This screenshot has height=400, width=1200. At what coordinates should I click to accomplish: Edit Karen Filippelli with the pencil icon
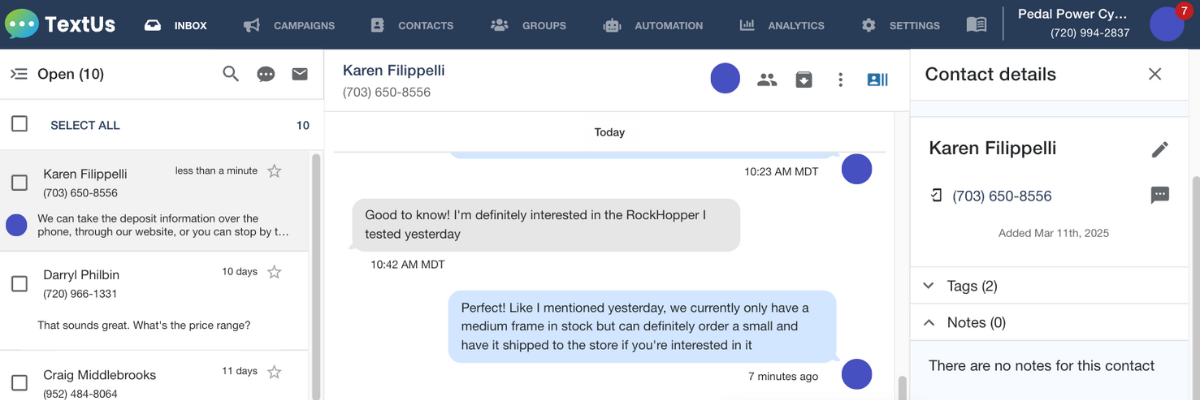coord(1160,149)
